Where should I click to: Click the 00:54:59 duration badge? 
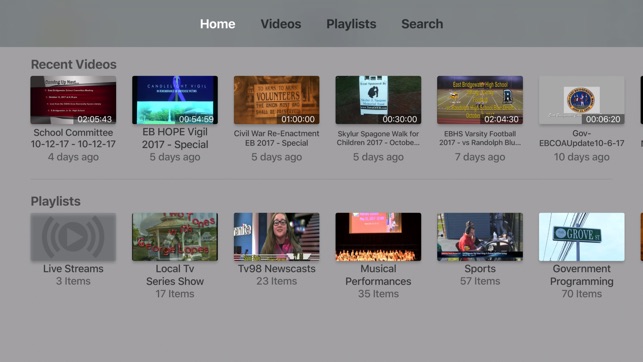tap(196, 119)
